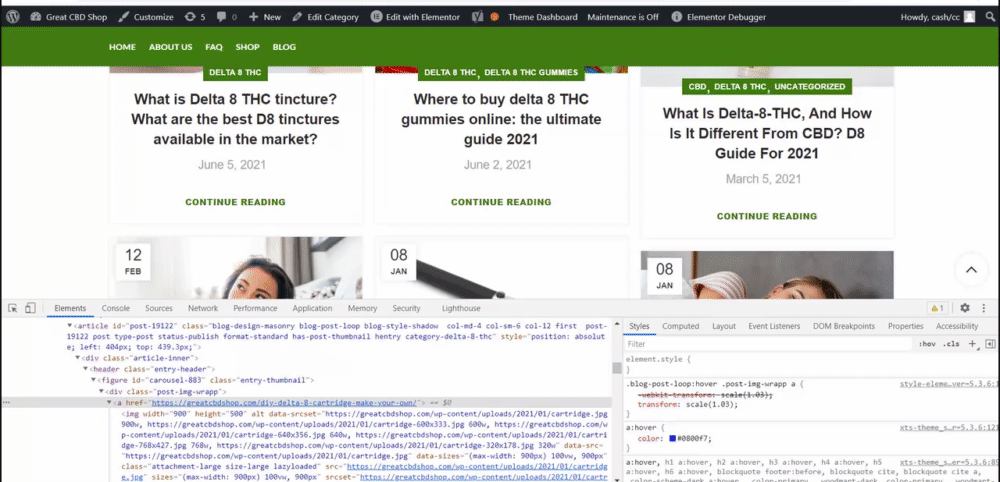This screenshot has width=1000, height=482.
Task: Open Theme Dashboard in admin bar
Action: coord(542,17)
